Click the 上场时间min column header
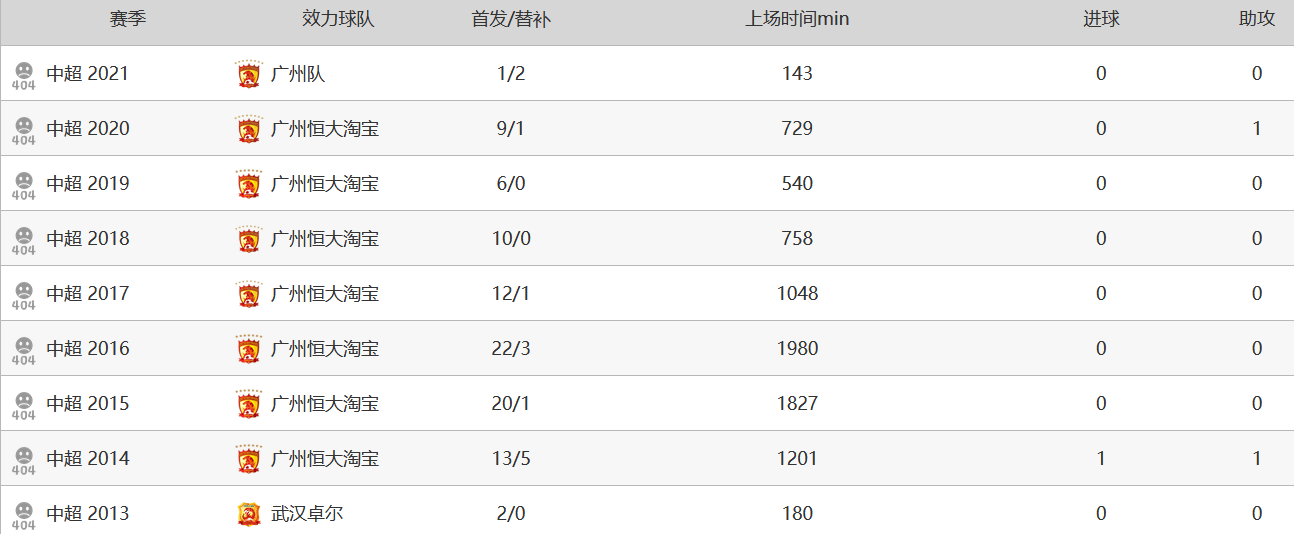Screen dimensions: 1294x534 [797, 19]
